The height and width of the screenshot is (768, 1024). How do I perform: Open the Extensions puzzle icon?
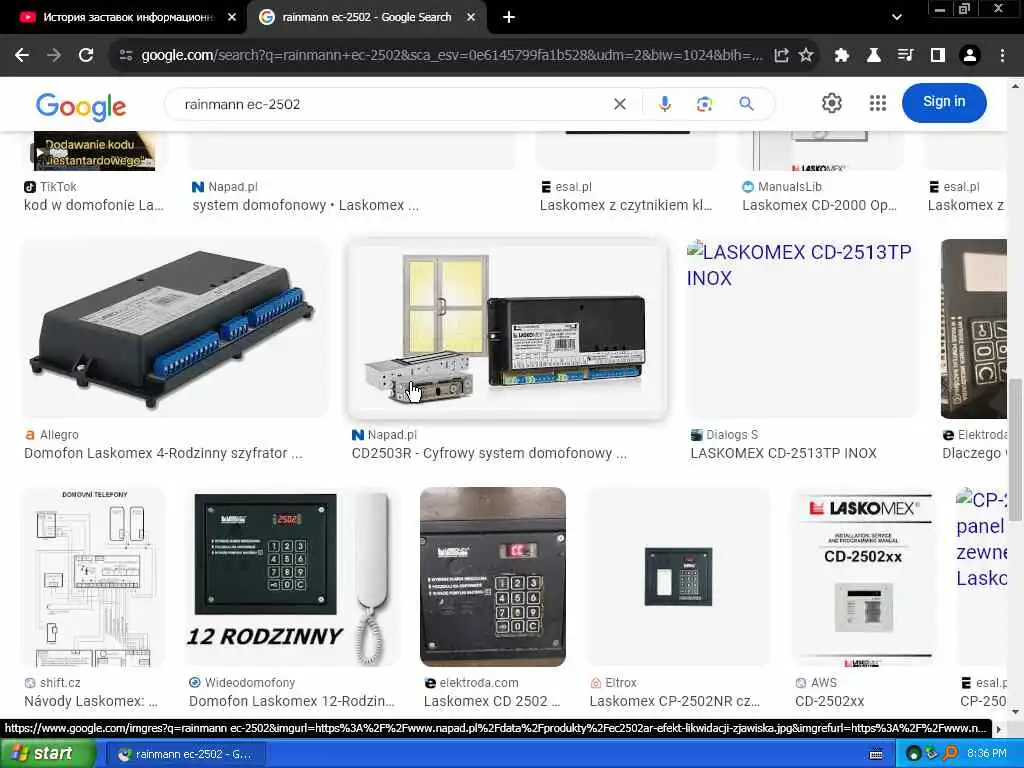[841, 56]
